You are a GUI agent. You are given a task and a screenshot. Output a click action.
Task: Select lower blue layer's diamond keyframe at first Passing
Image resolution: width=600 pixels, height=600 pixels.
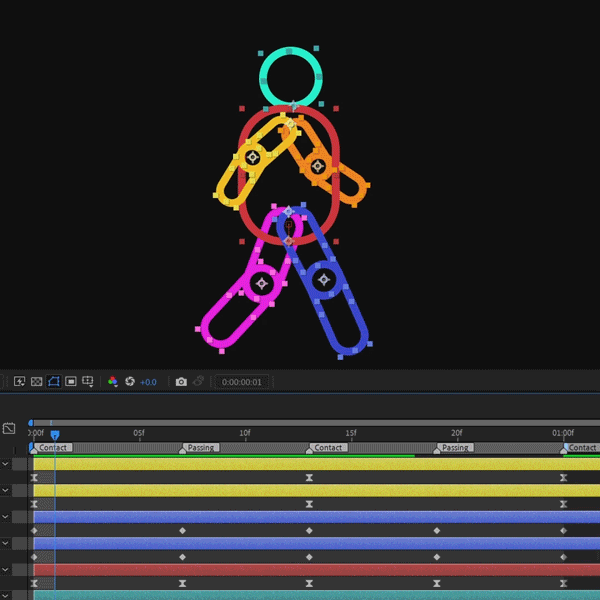point(183,557)
